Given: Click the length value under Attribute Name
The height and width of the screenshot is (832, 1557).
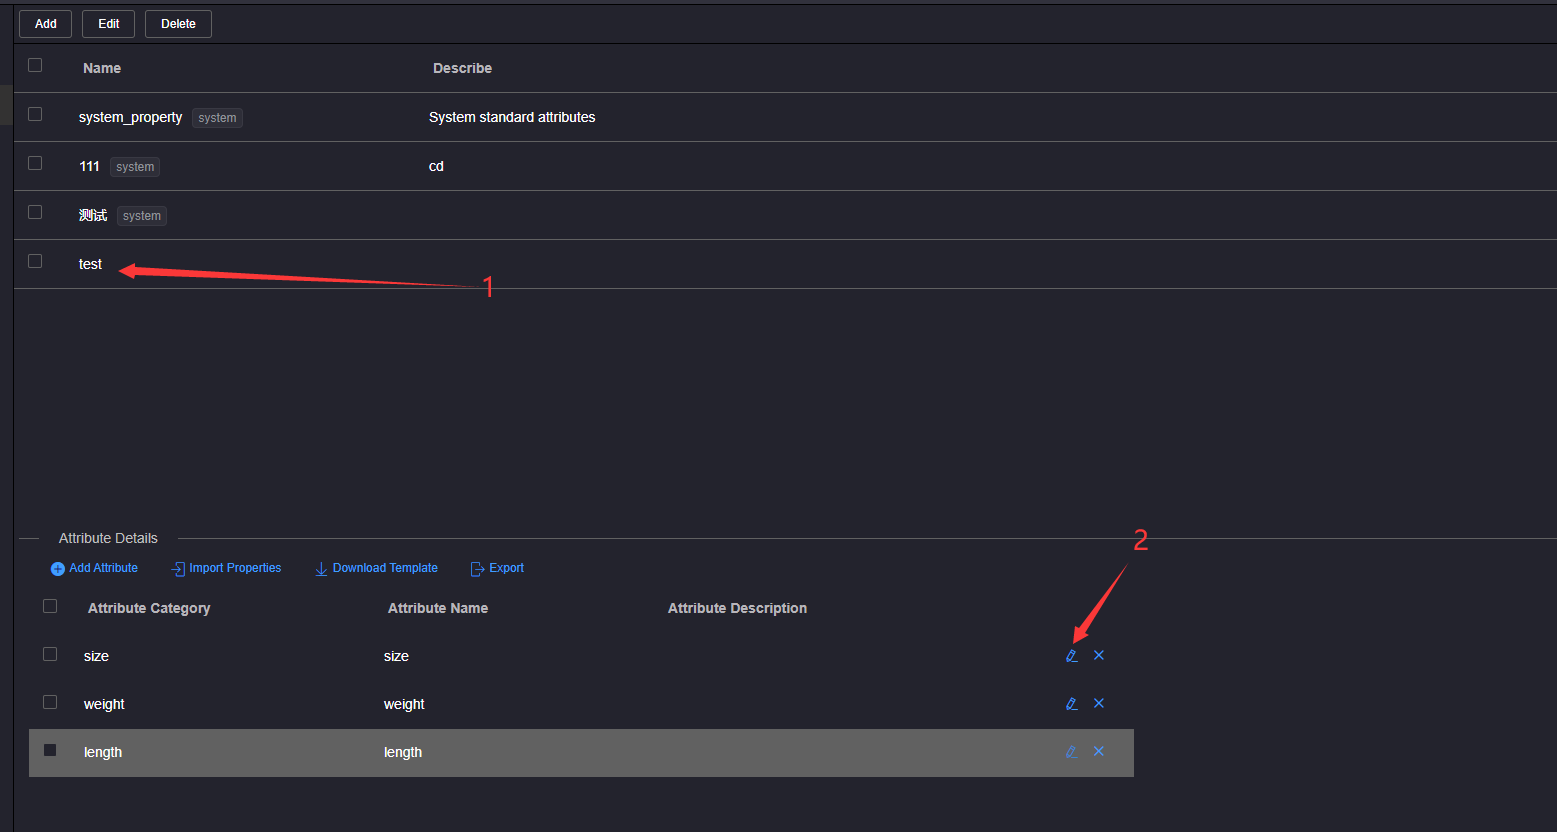Looking at the screenshot, I should tap(403, 752).
